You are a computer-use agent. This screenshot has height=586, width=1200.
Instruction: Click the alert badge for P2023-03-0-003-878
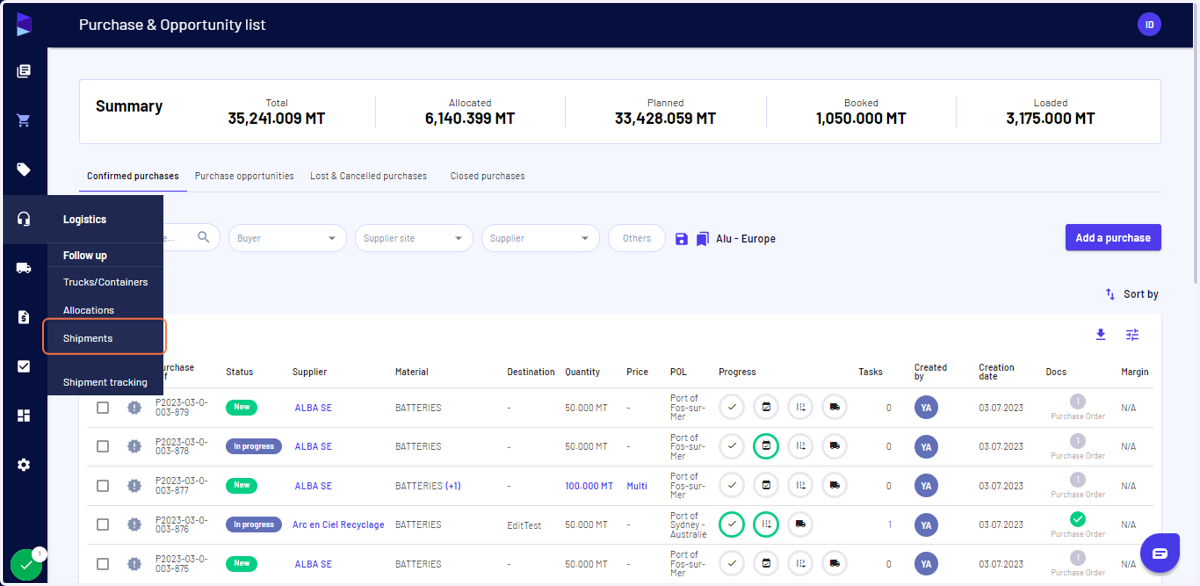click(135, 446)
